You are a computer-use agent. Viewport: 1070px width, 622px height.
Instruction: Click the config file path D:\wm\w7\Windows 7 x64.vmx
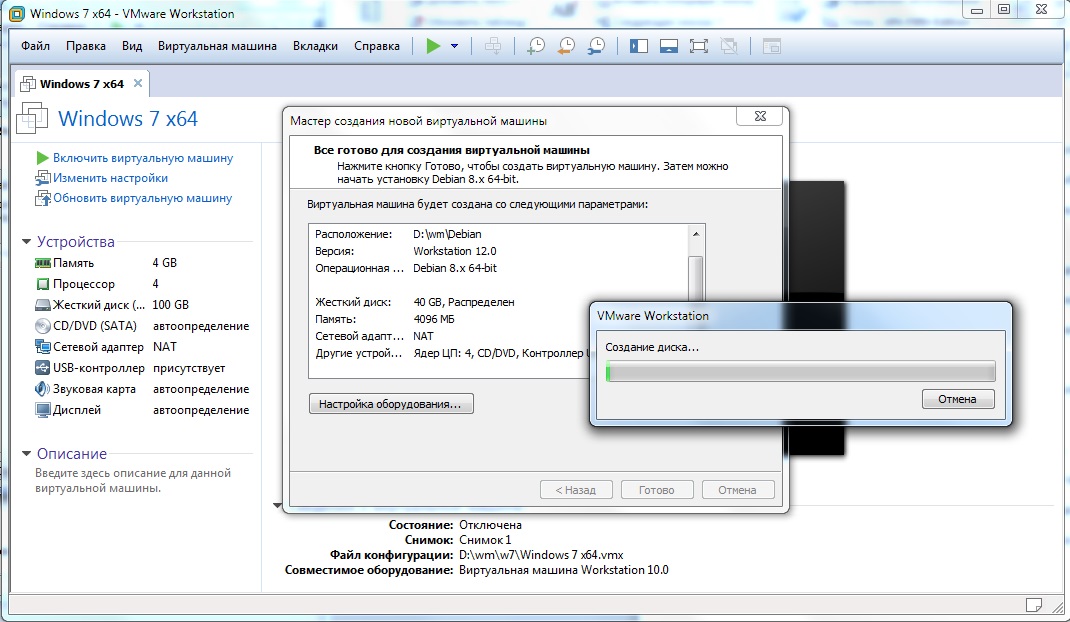click(x=541, y=555)
